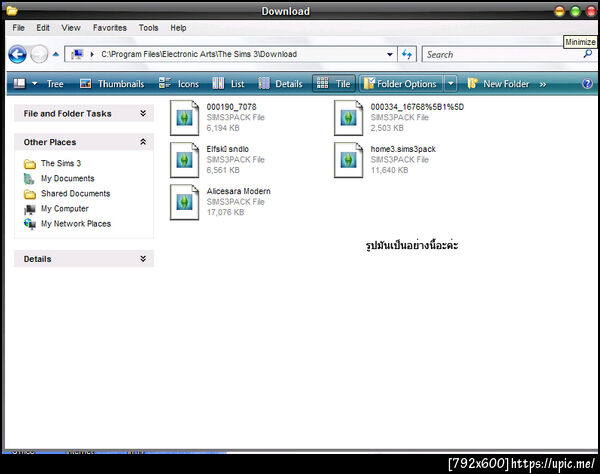600x474 pixels.
Task: Click the My Network Places icon
Action: pos(30,224)
